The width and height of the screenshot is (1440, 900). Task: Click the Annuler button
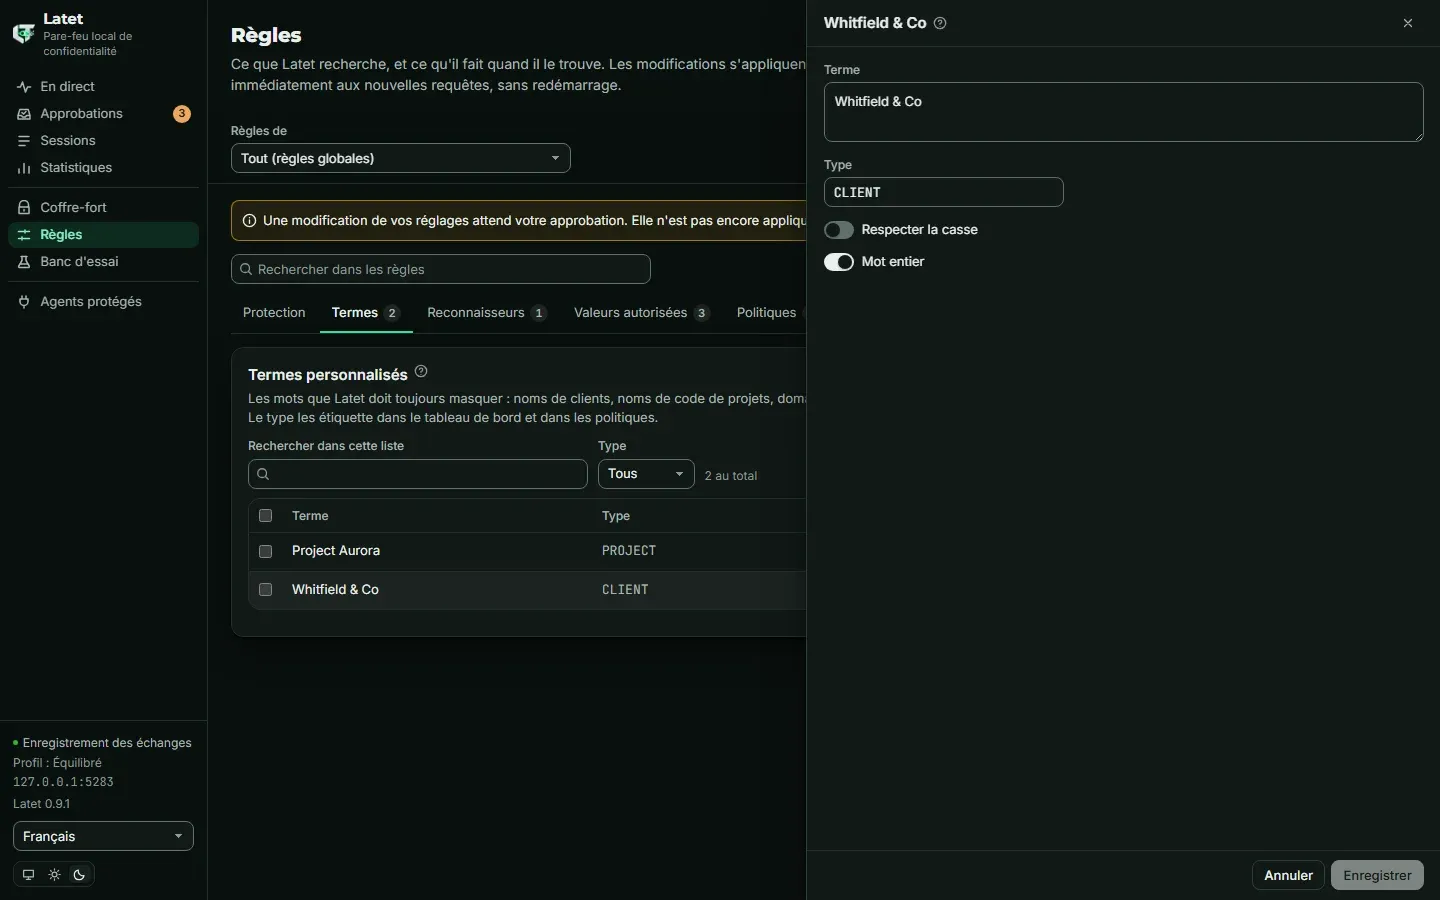(1288, 875)
